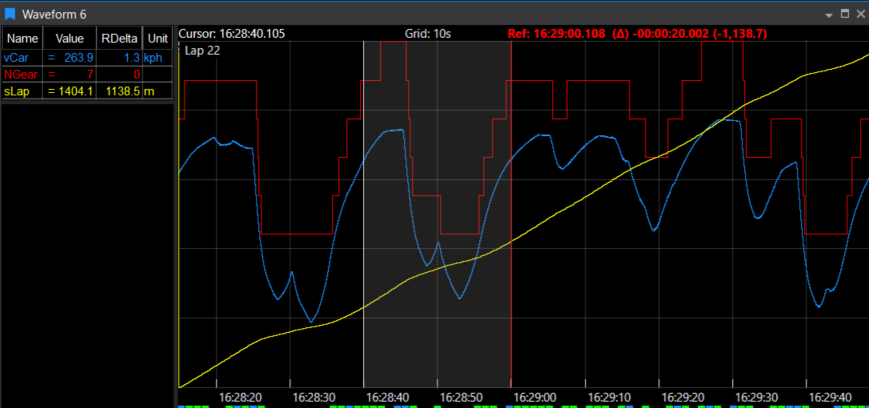
Task: Click the blue Waveform 6 bookmark icon
Action: (10, 13)
